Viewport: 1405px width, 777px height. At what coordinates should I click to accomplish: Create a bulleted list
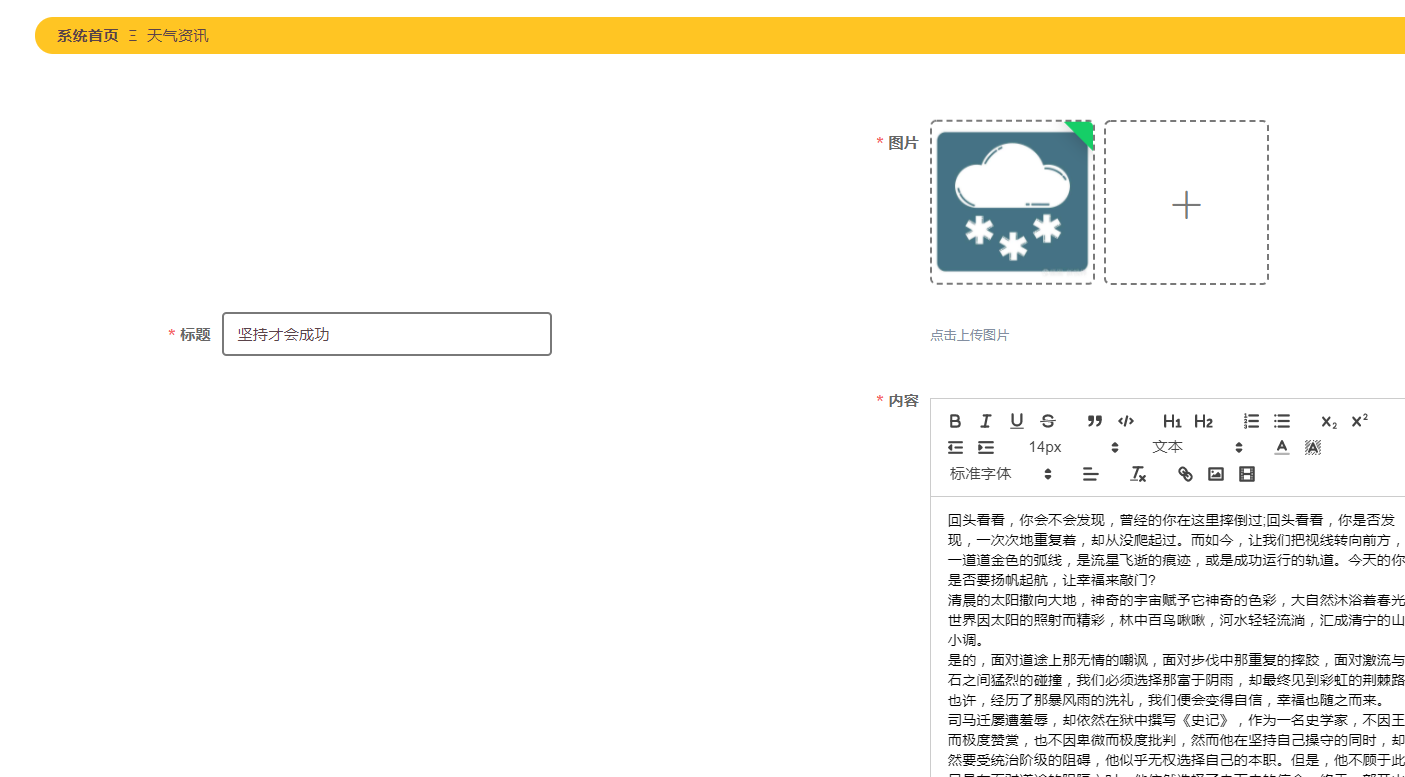coord(1282,421)
